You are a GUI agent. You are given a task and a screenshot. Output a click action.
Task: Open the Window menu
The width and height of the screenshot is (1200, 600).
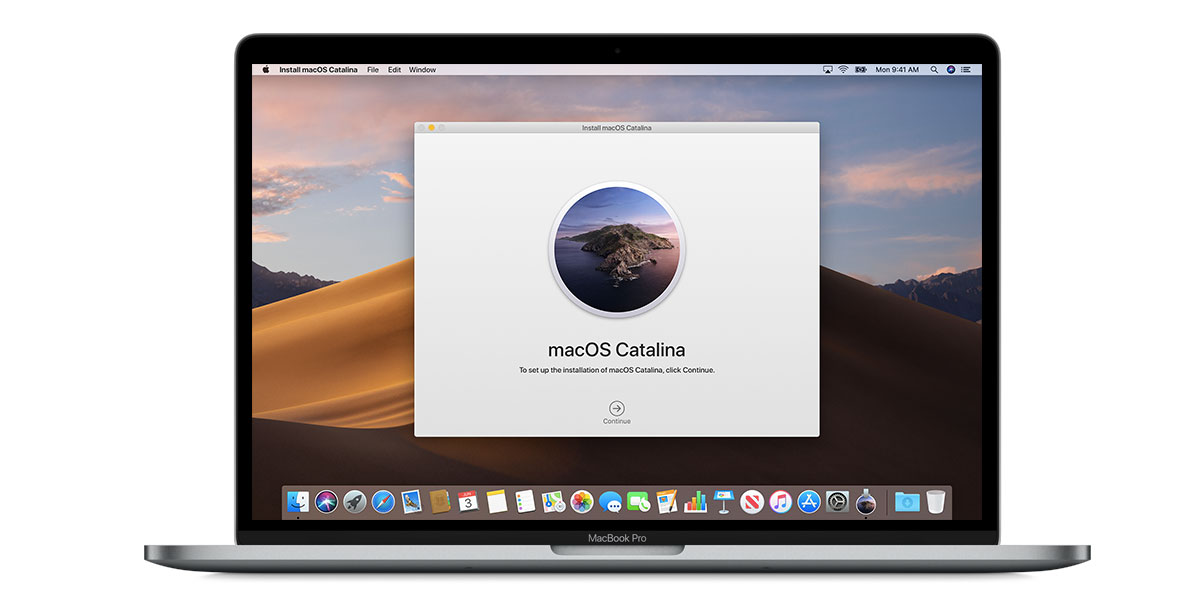click(x=423, y=70)
